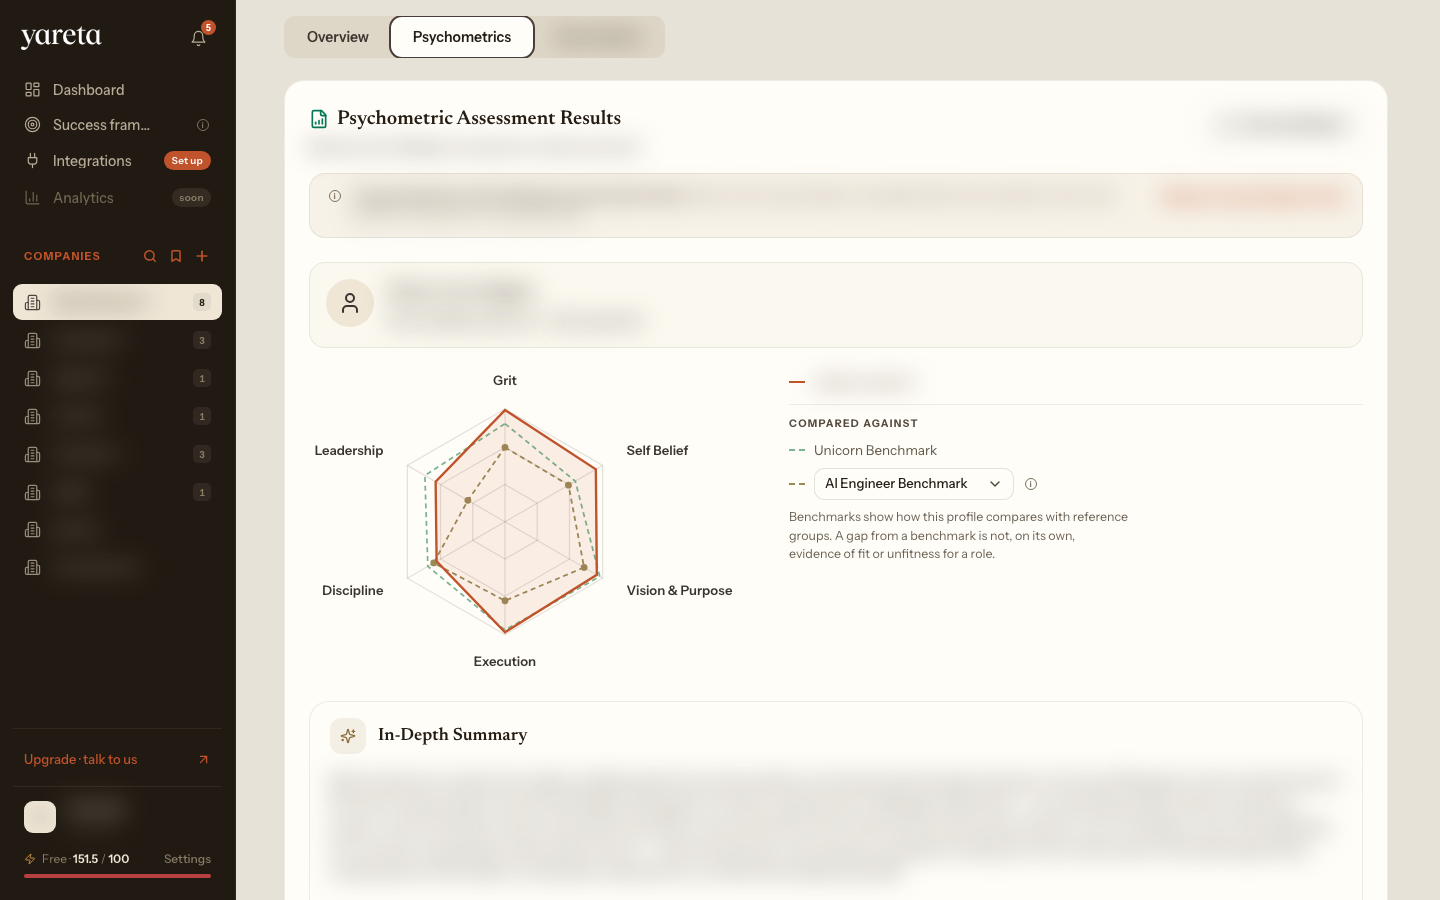The height and width of the screenshot is (900, 1440).
Task: Click the person avatar icon in profile card
Action: click(350, 303)
